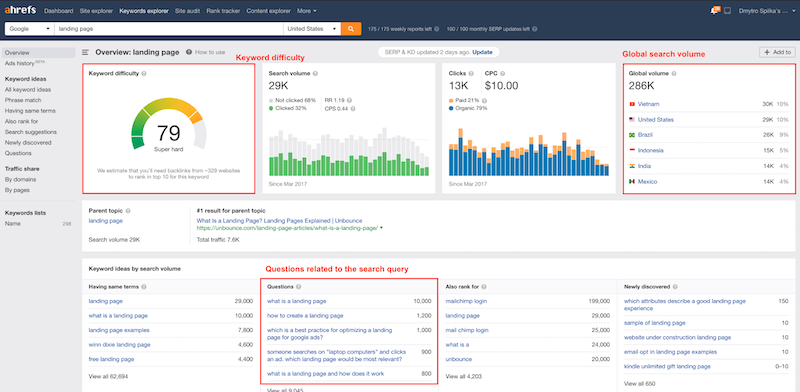Open By pages under Traffic share

pyautogui.click(x=17, y=190)
